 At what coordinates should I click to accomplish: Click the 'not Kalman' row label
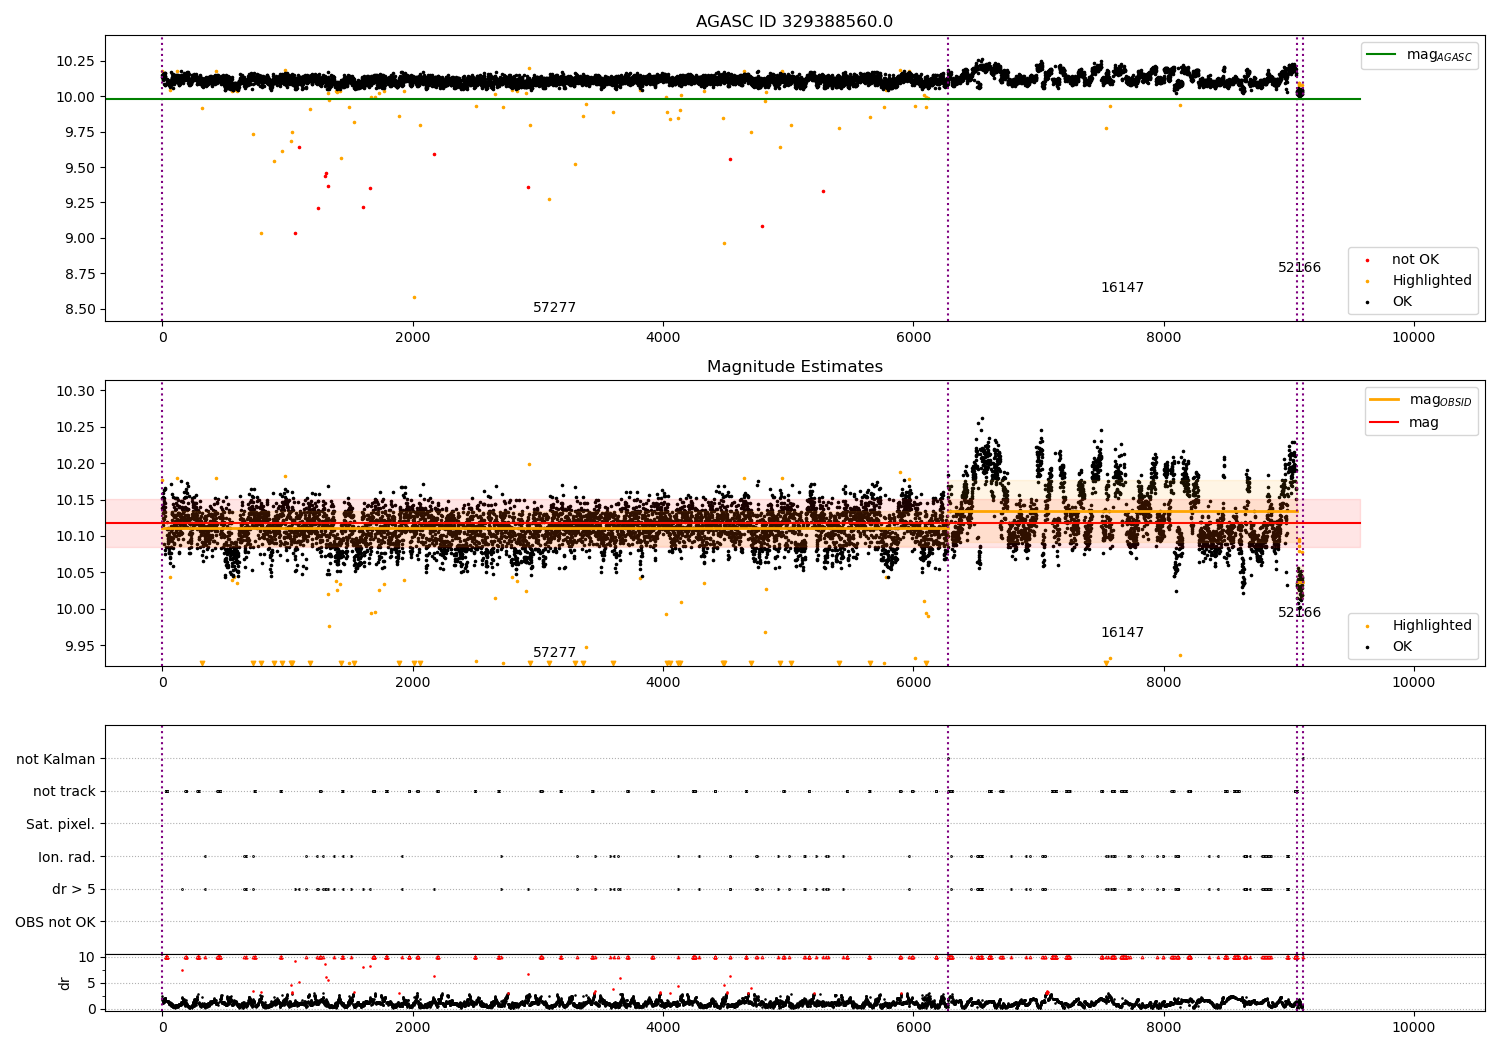pyautogui.click(x=56, y=759)
